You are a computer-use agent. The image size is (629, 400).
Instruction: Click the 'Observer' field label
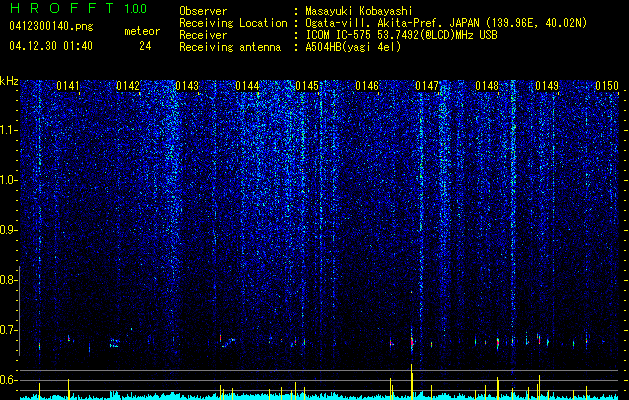tap(203, 11)
